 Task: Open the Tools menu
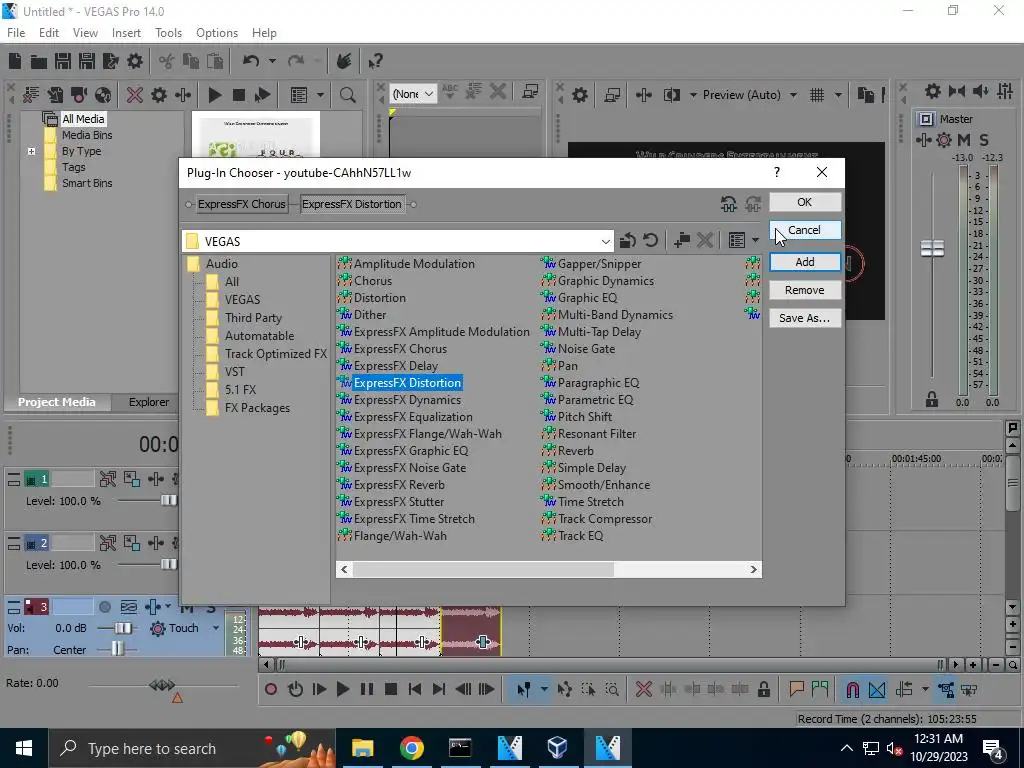(168, 33)
